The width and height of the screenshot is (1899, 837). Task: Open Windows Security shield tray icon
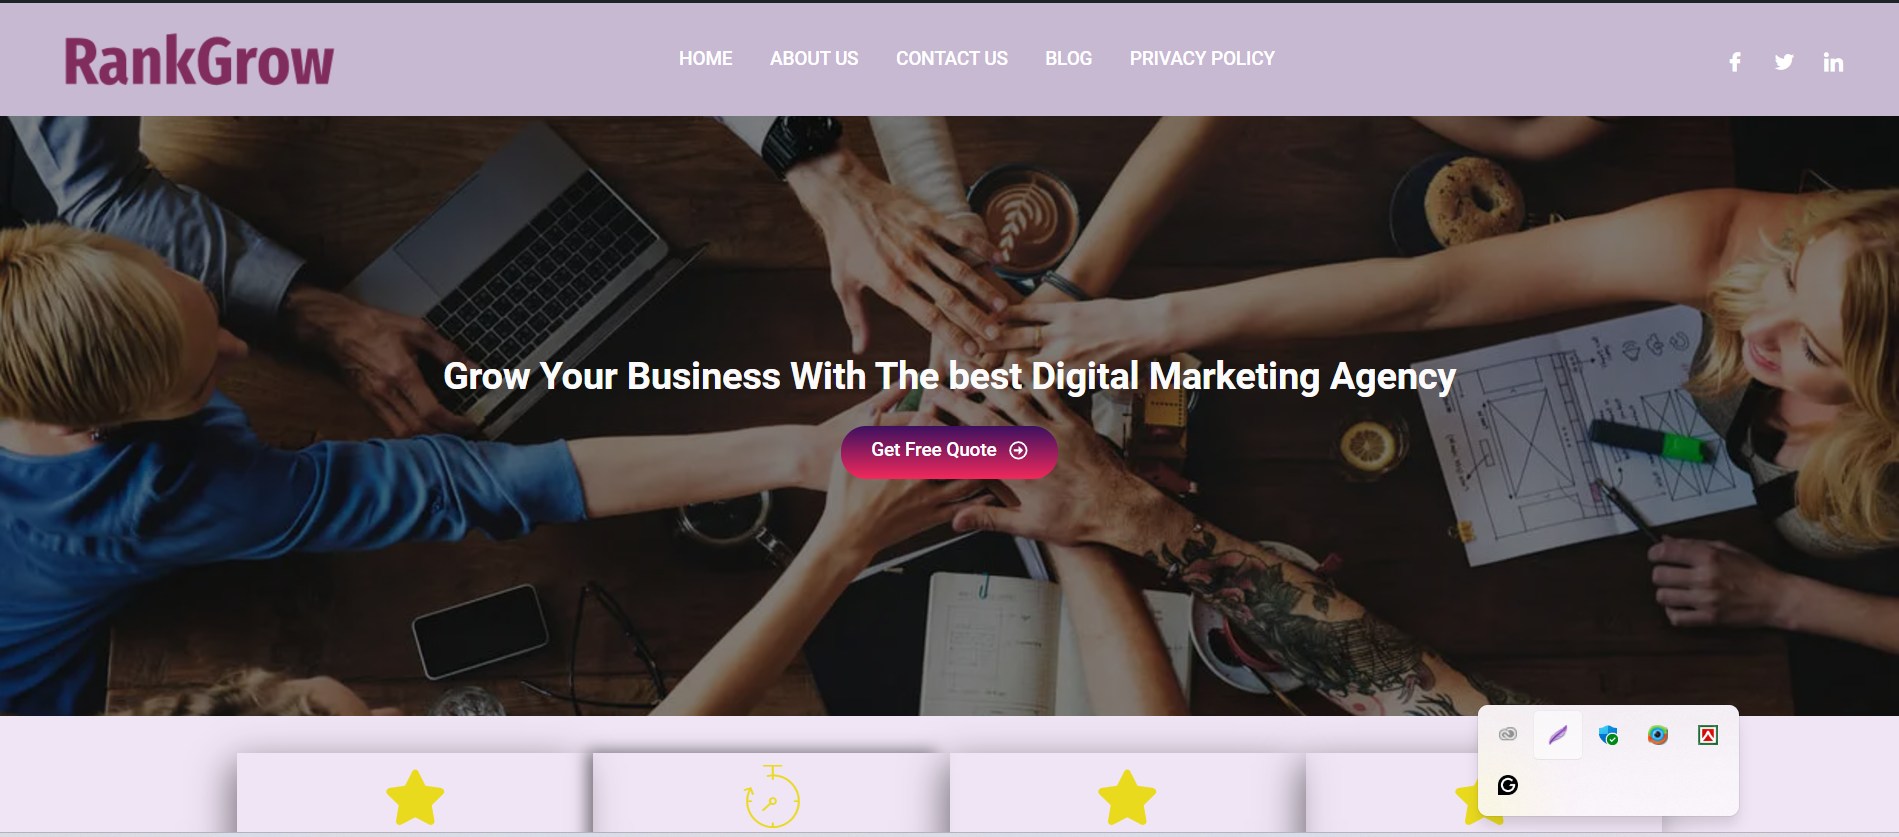(1608, 735)
